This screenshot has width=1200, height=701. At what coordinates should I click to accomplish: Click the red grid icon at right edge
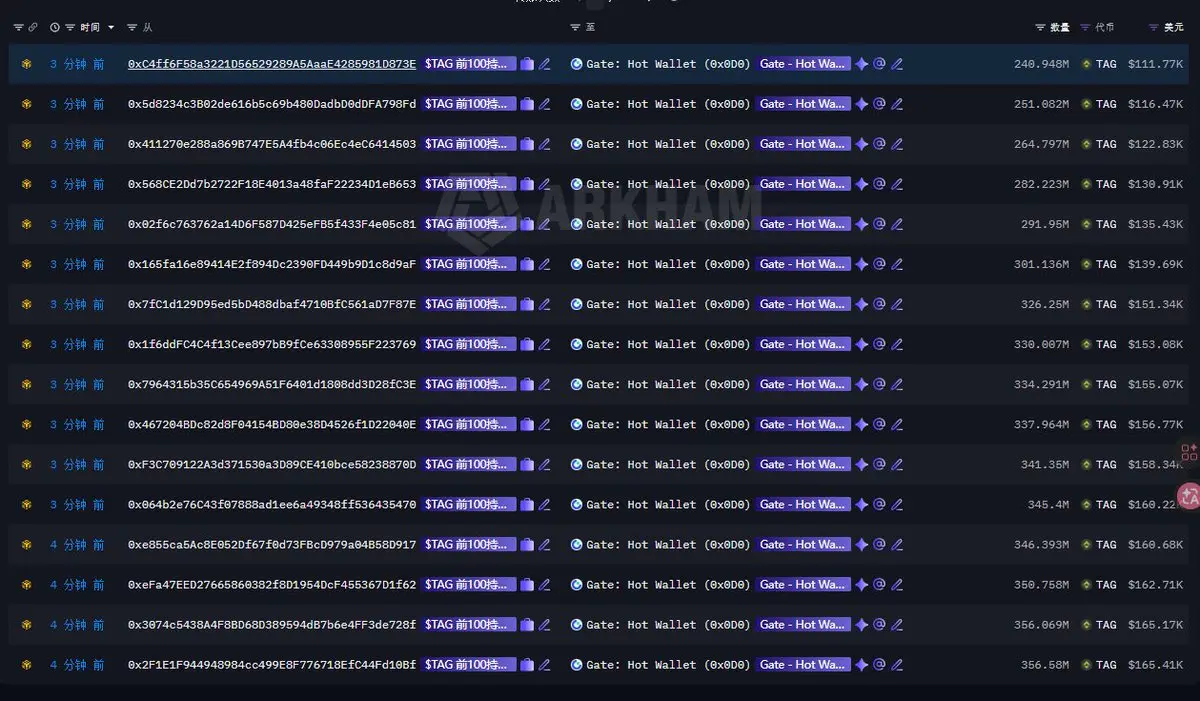pos(1189,453)
